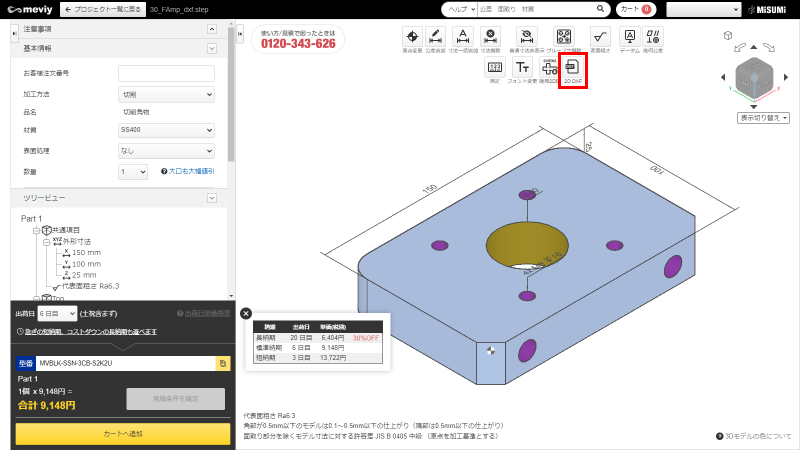Click the customer order number input field
This screenshot has height=450, width=800.
pyautogui.click(x=166, y=73)
